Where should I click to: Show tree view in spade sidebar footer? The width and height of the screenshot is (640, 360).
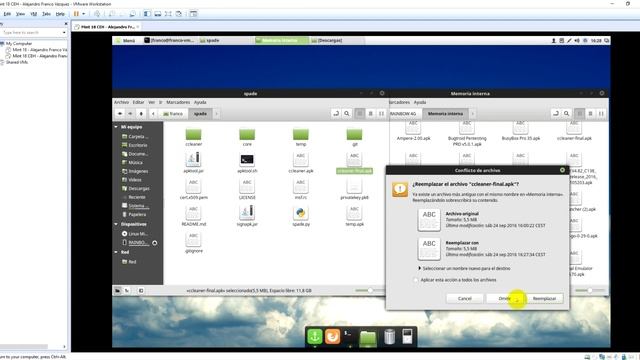click(x=127, y=291)
